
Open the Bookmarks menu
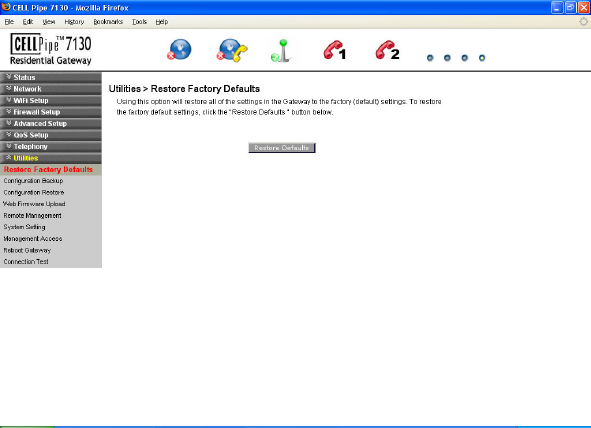[108, 22]
